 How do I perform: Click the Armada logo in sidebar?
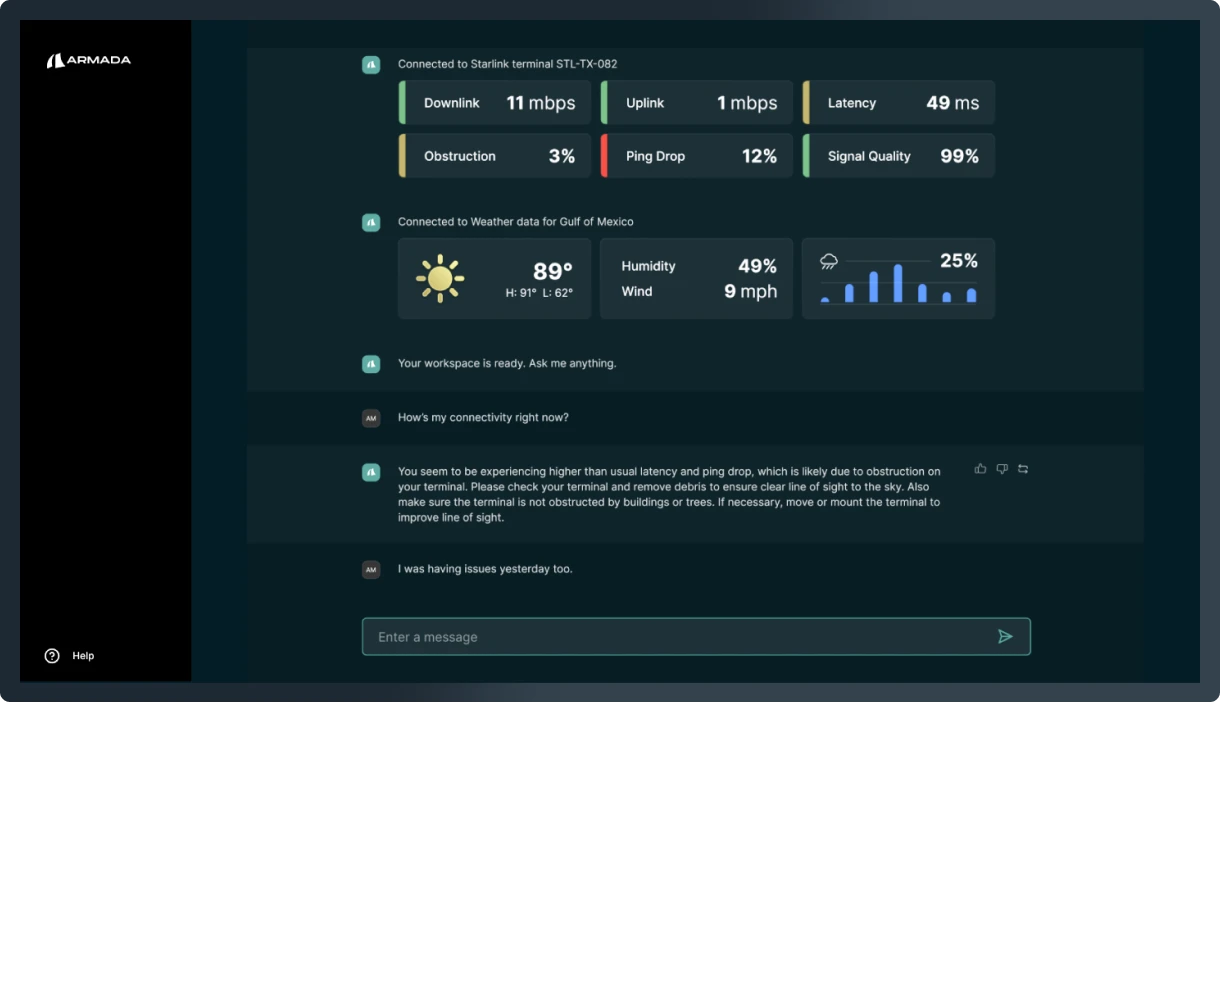pos(88,60)
